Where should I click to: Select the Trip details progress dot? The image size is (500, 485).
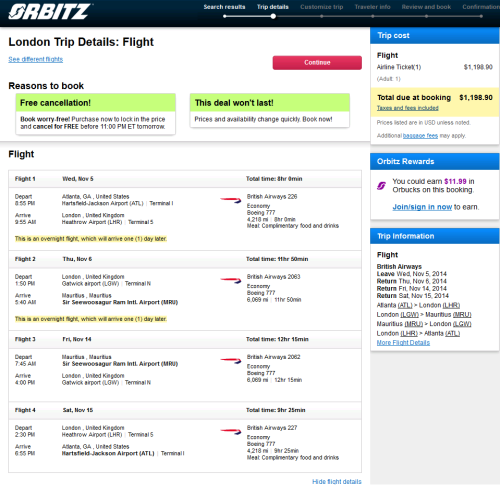pos(273,16)
